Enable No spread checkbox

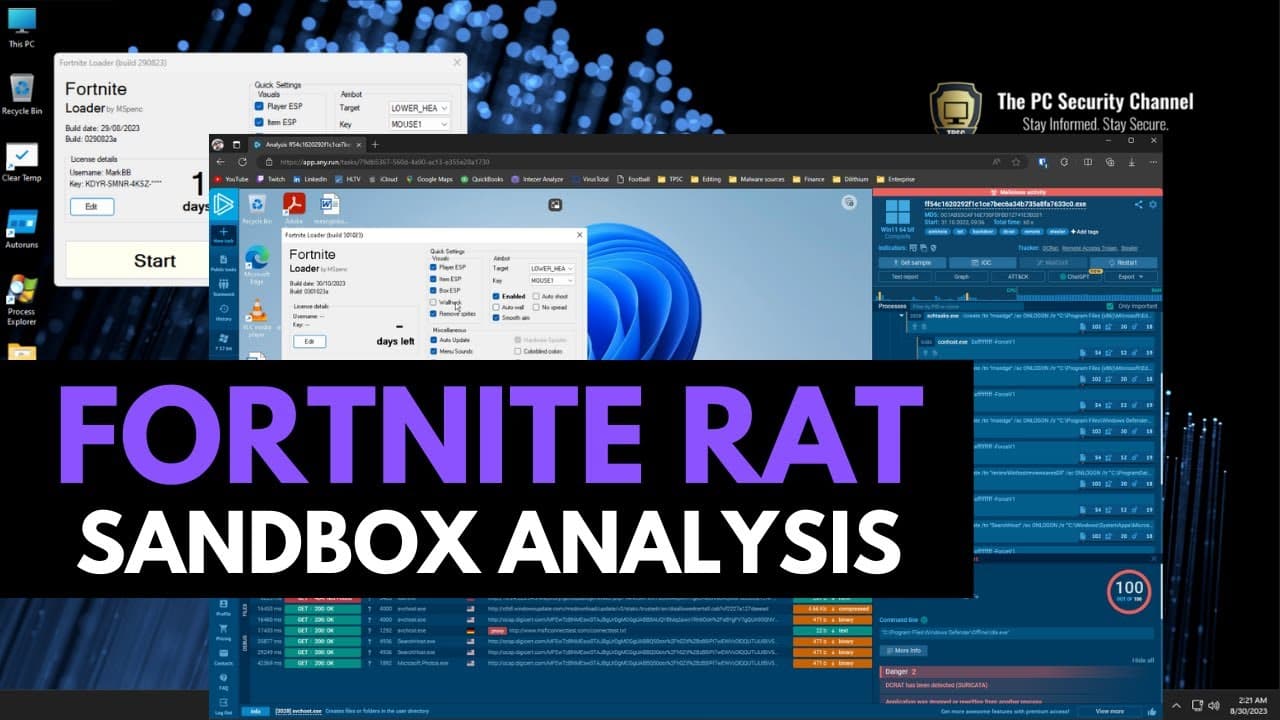[537, 307]
